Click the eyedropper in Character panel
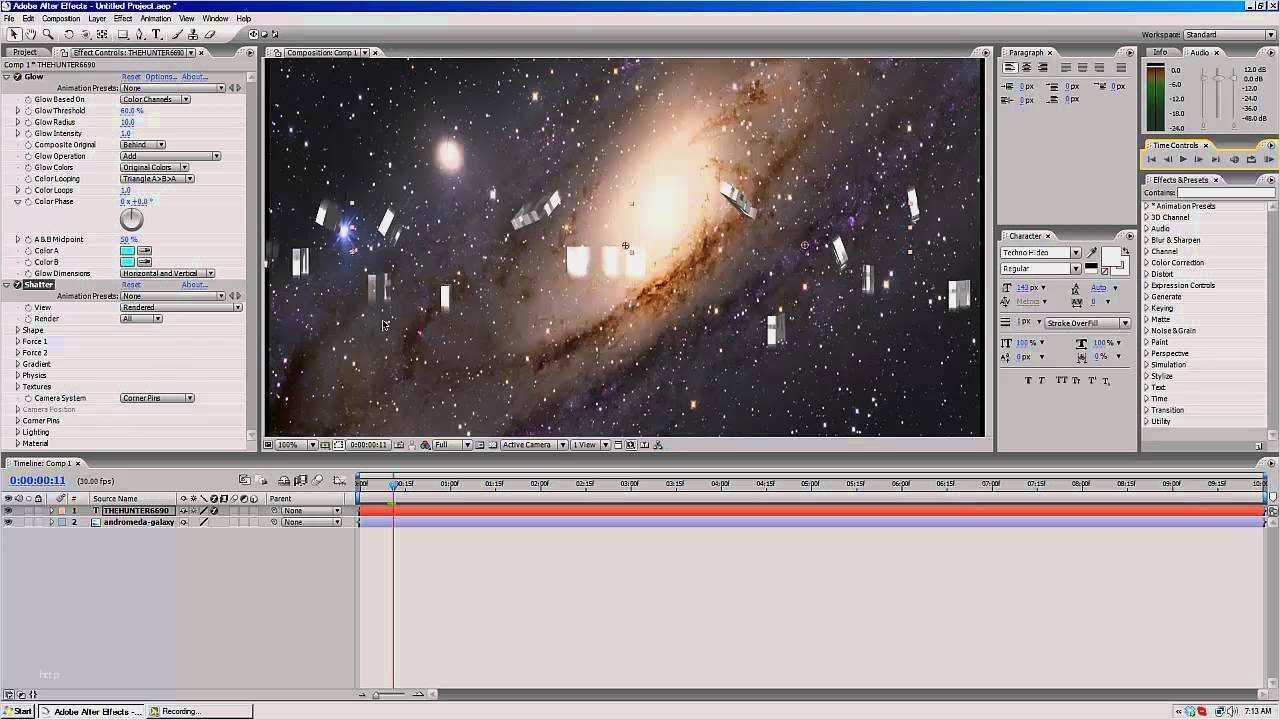The height and width of the screenshot is (720, 1280). pos(1092,253)
